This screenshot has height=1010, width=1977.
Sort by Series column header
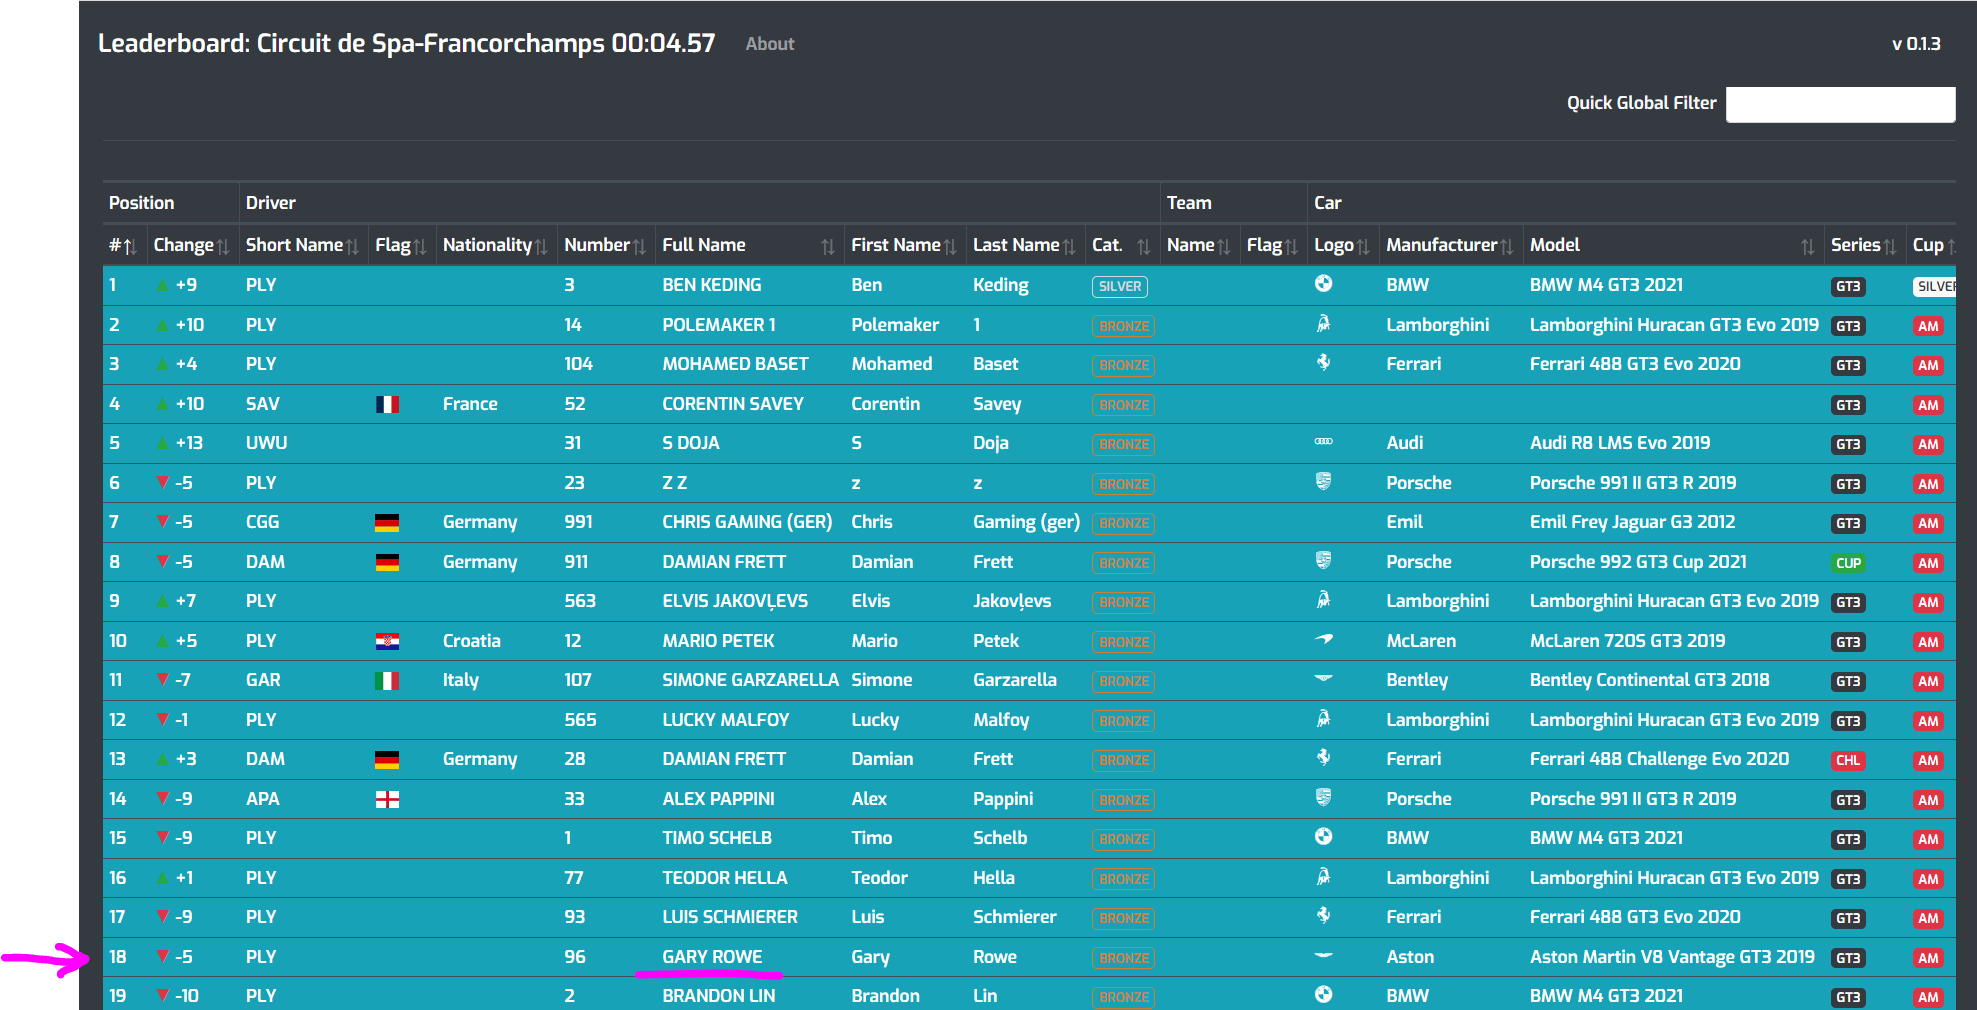tap(1863, 245)
